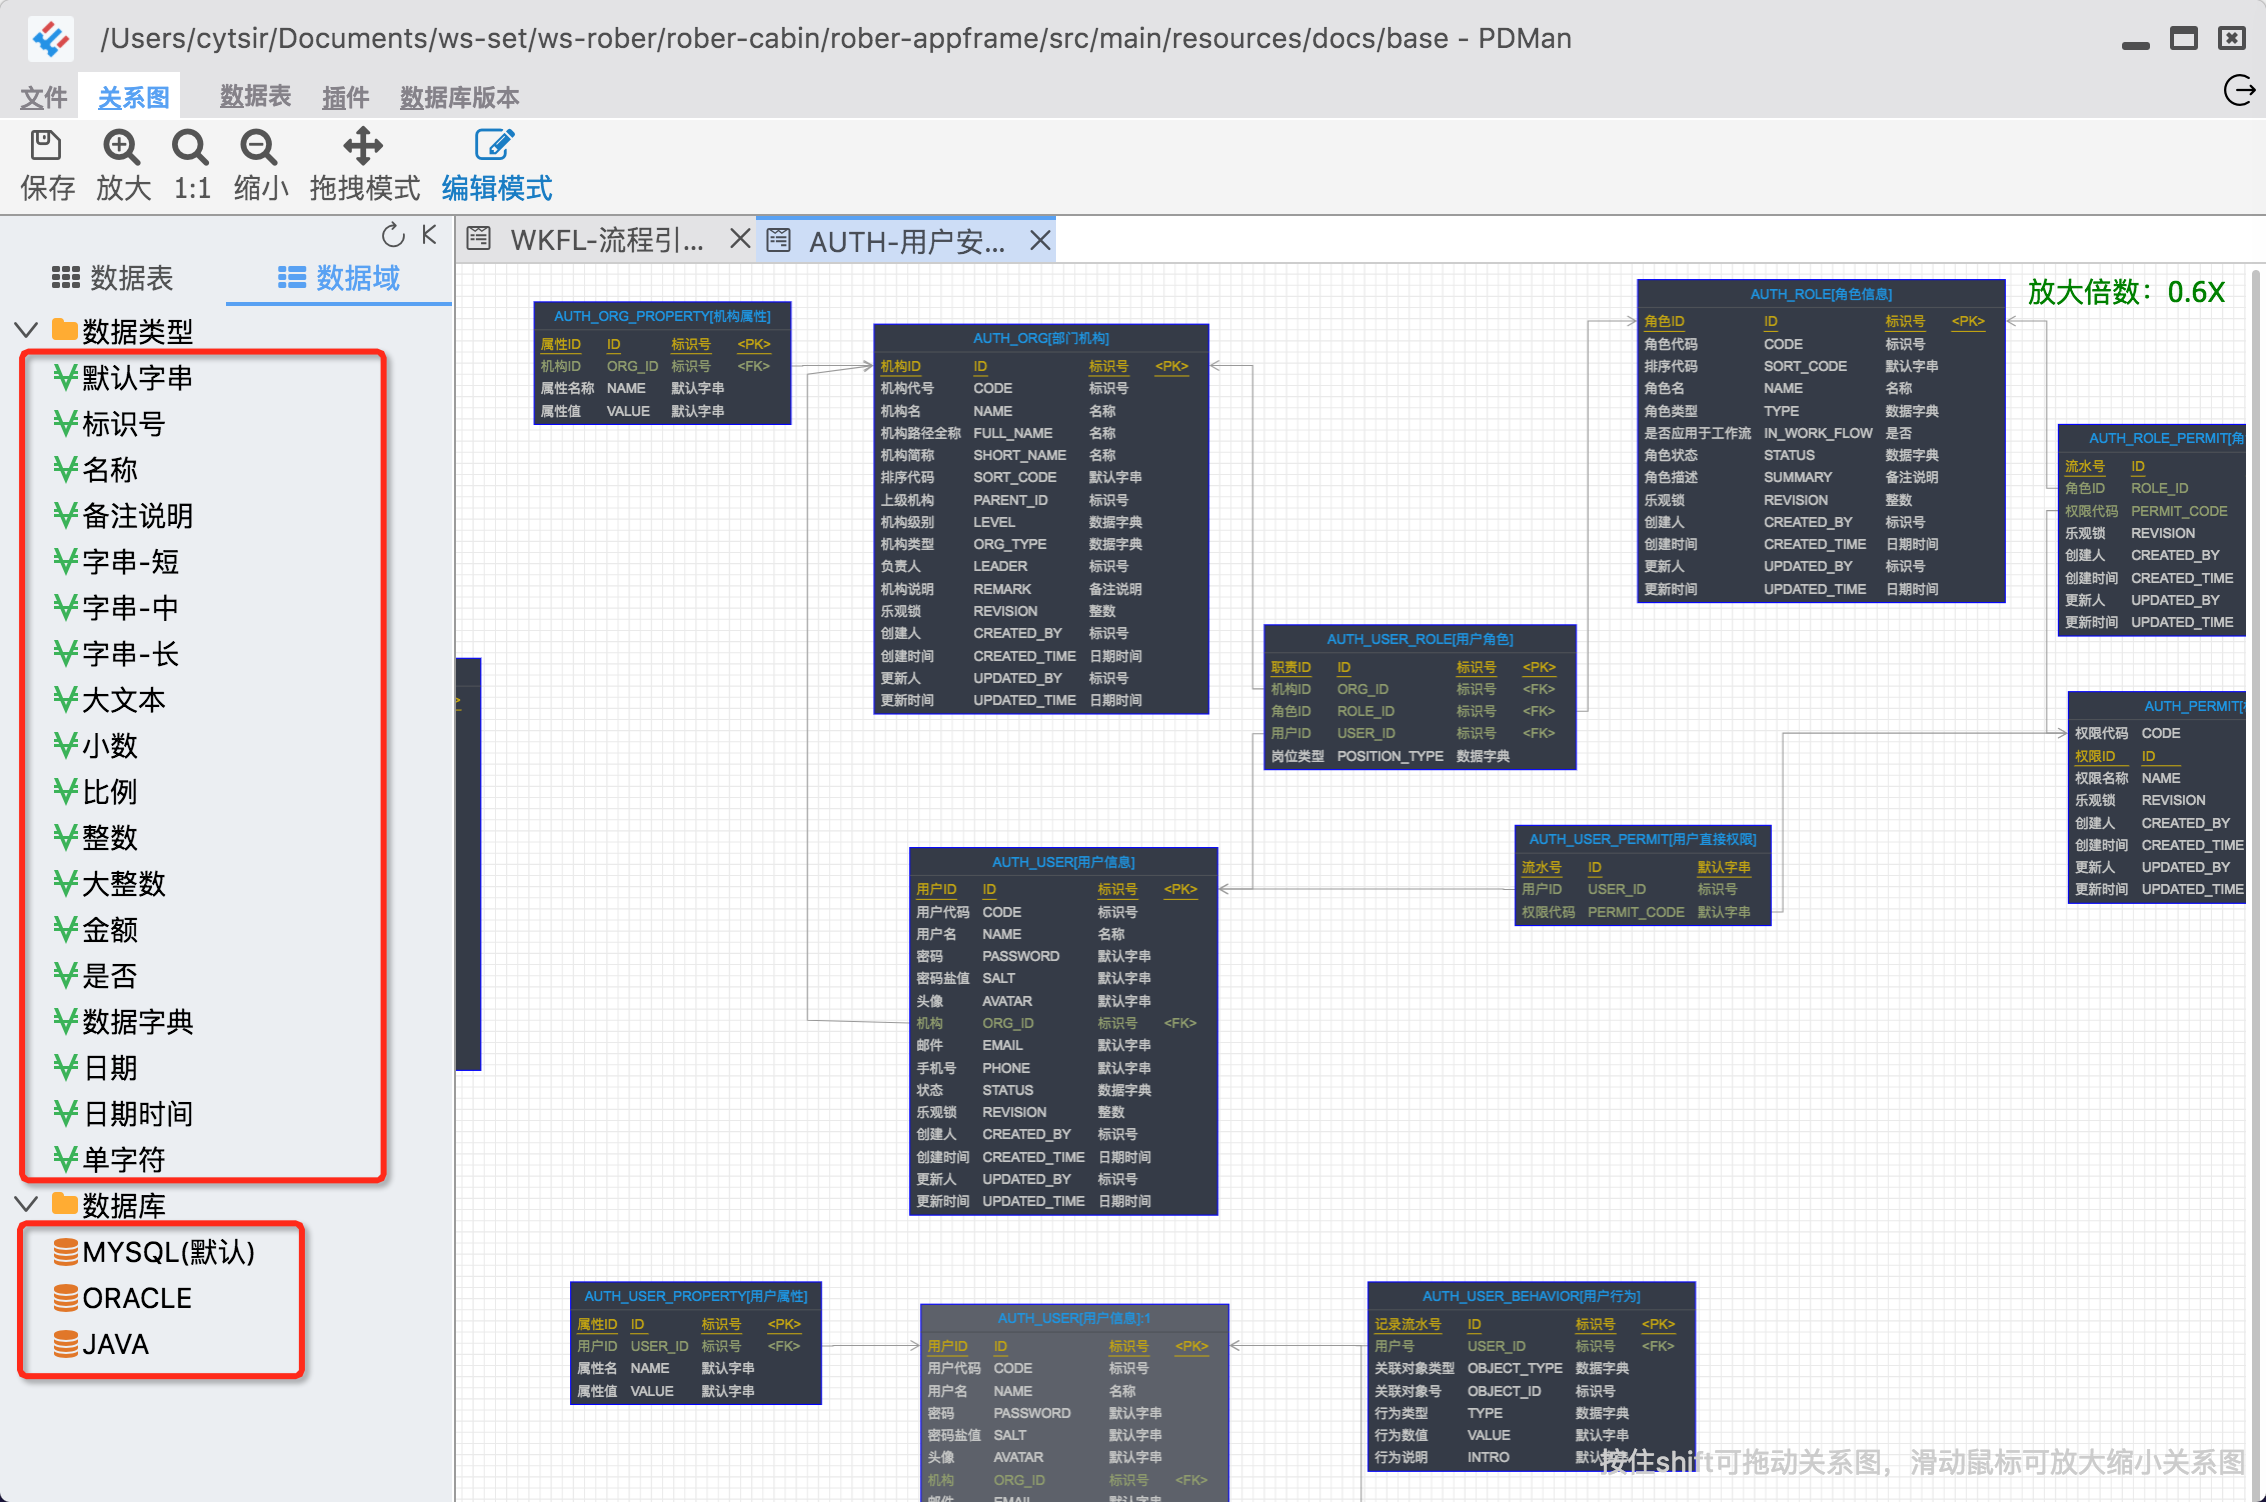This screenshot has height=1502, width=2266.
Task: Collapse the 数据类型 folder
Action: pos(27,330)
